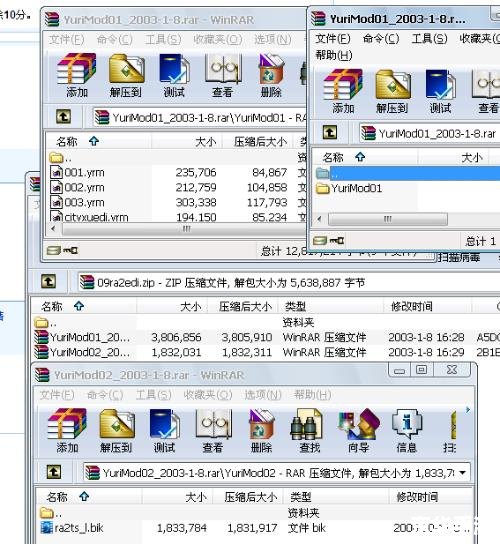
Task: Open address dropdown in YuriMod02 window
Action: pos(462,473)
